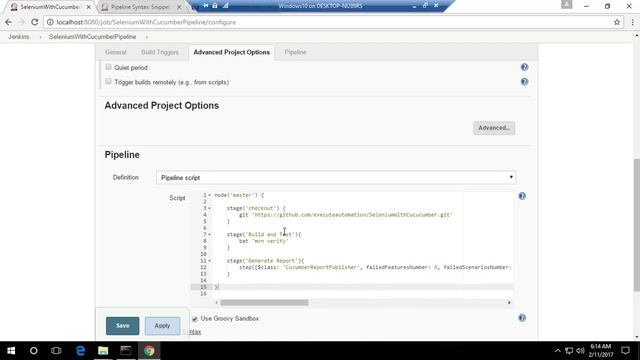Switch to Pipeline Syntax Snippet browser tab

pyautogui.click(x=140, y=7)
